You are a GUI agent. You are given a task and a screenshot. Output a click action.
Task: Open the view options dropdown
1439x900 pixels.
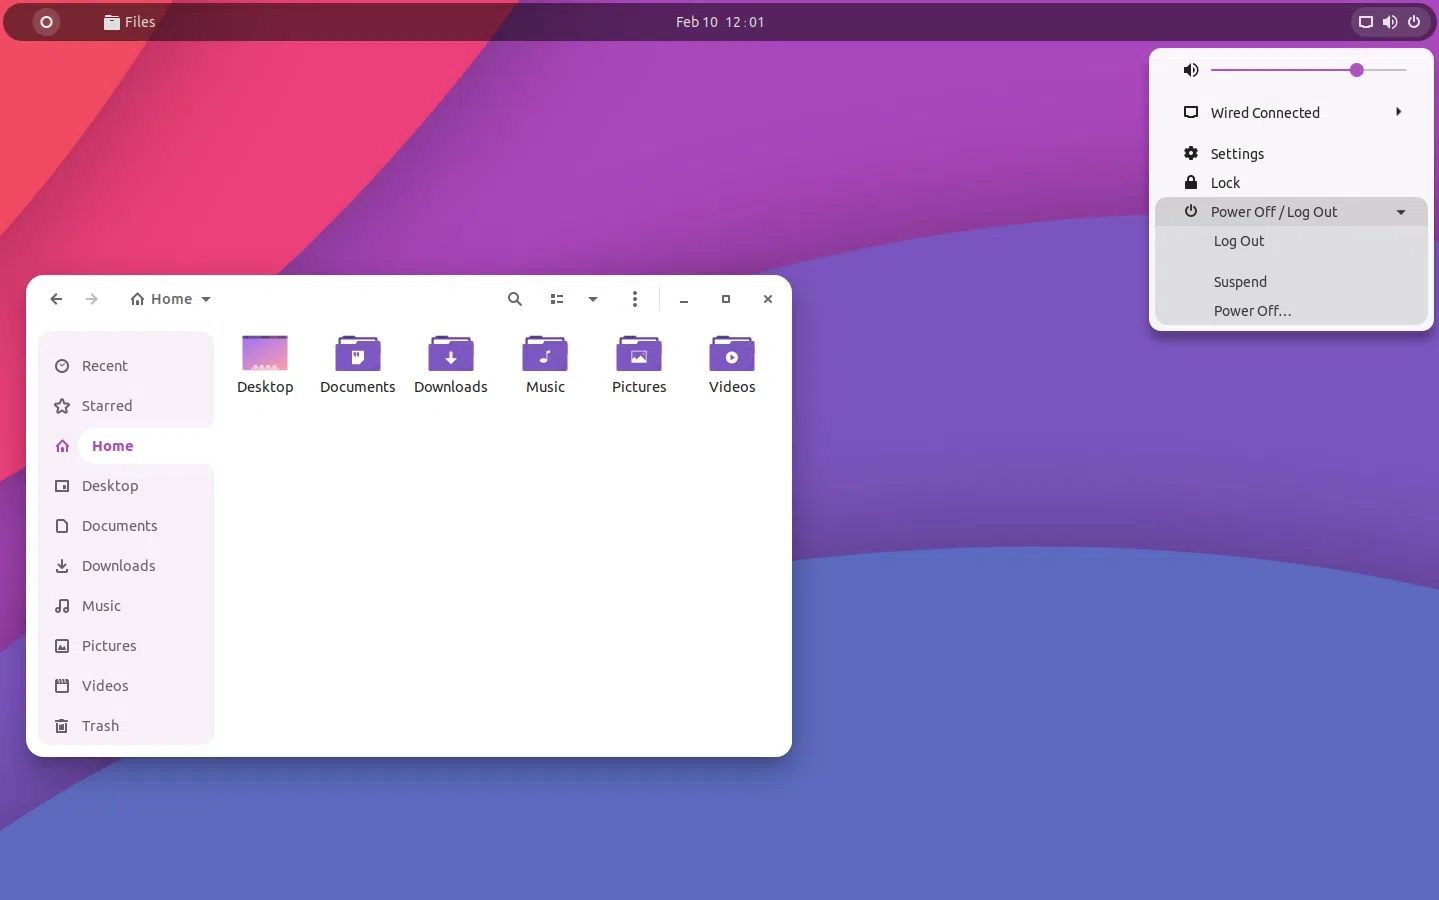pyautogui.click(x=593, y=299)
